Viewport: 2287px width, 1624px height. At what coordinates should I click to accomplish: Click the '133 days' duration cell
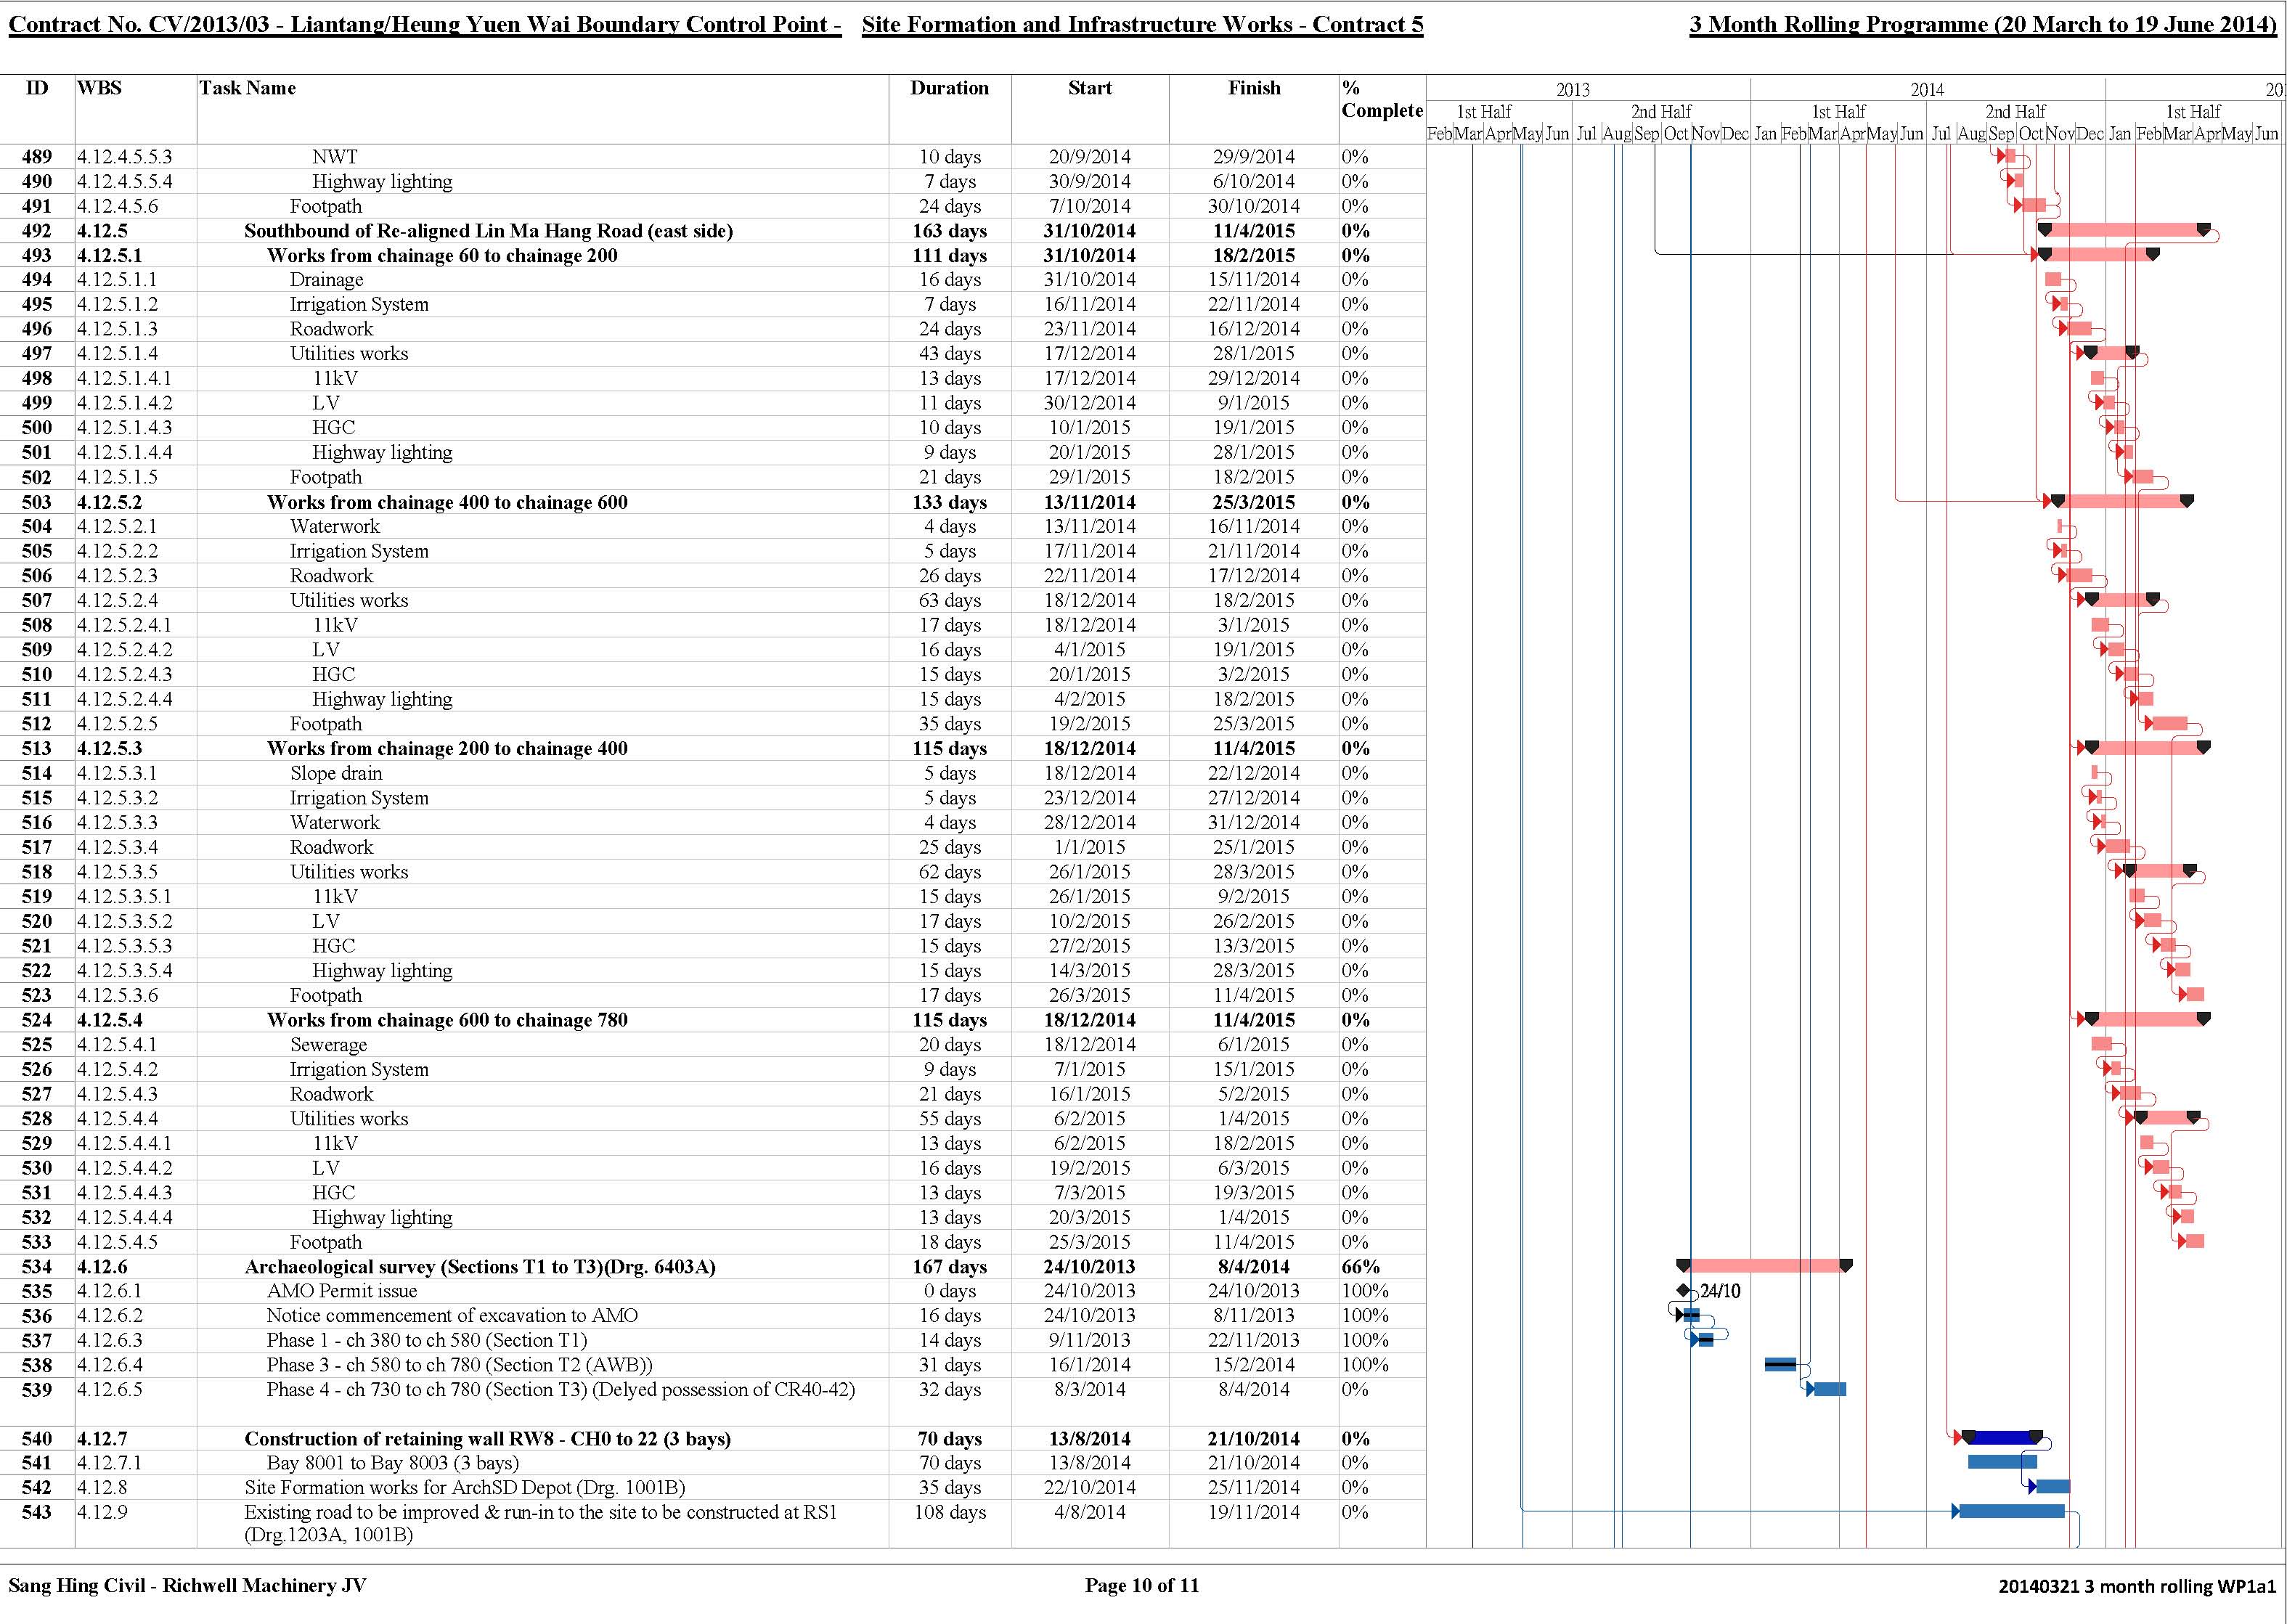950,502
